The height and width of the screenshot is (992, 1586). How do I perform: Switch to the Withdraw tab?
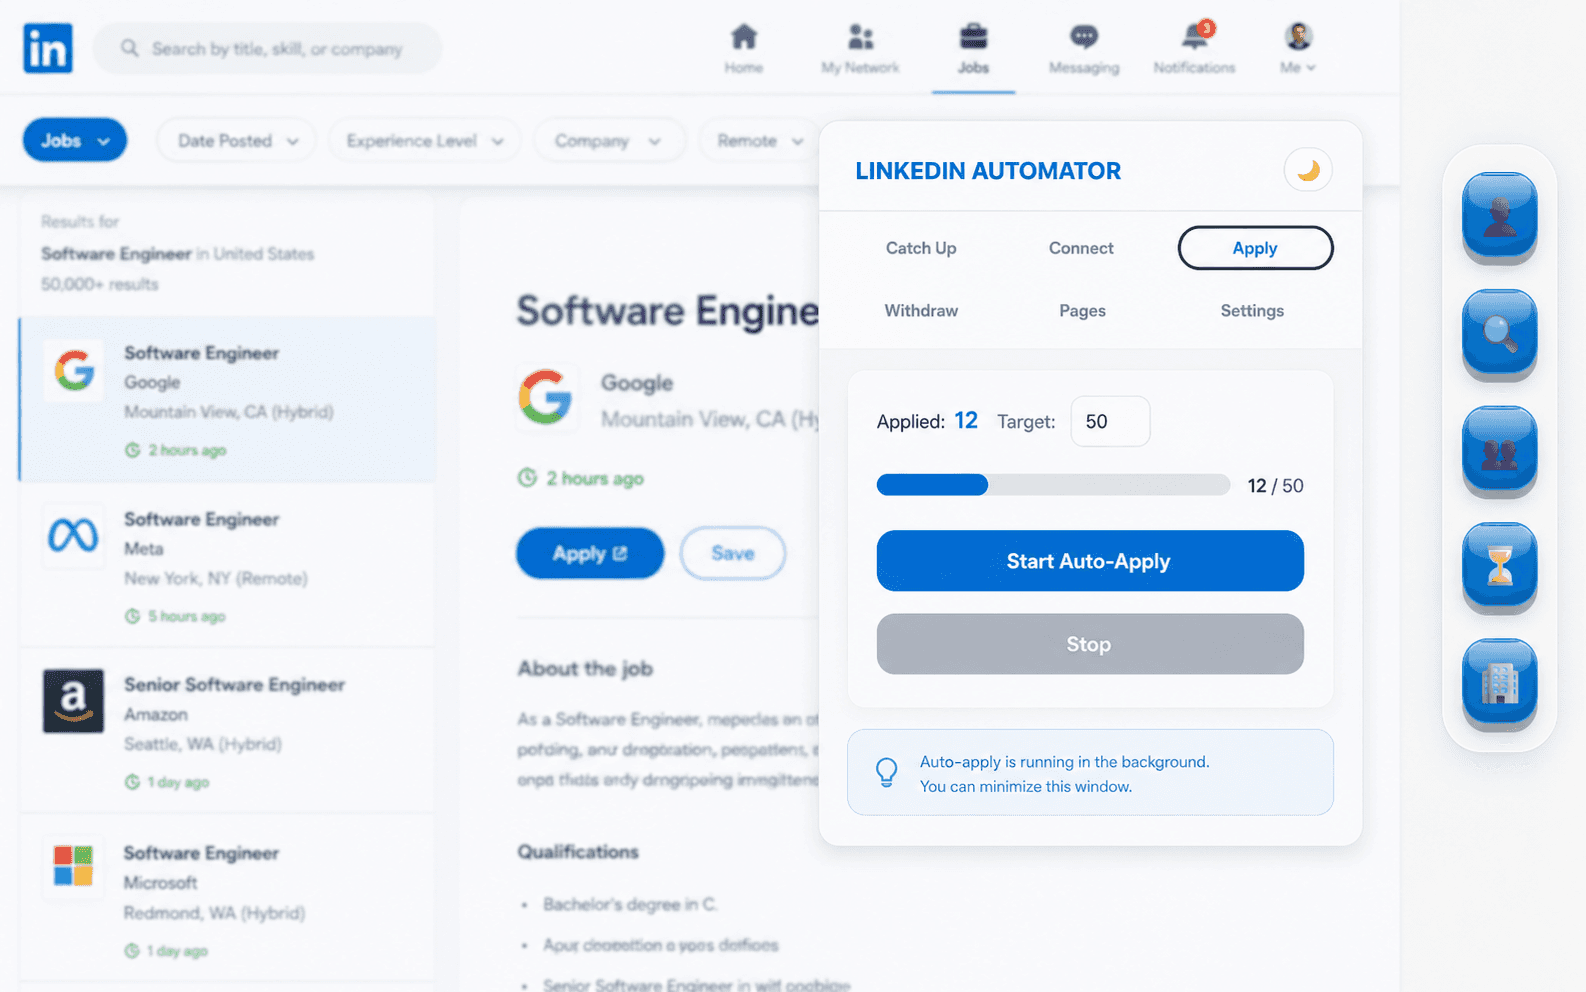point(921,311)
